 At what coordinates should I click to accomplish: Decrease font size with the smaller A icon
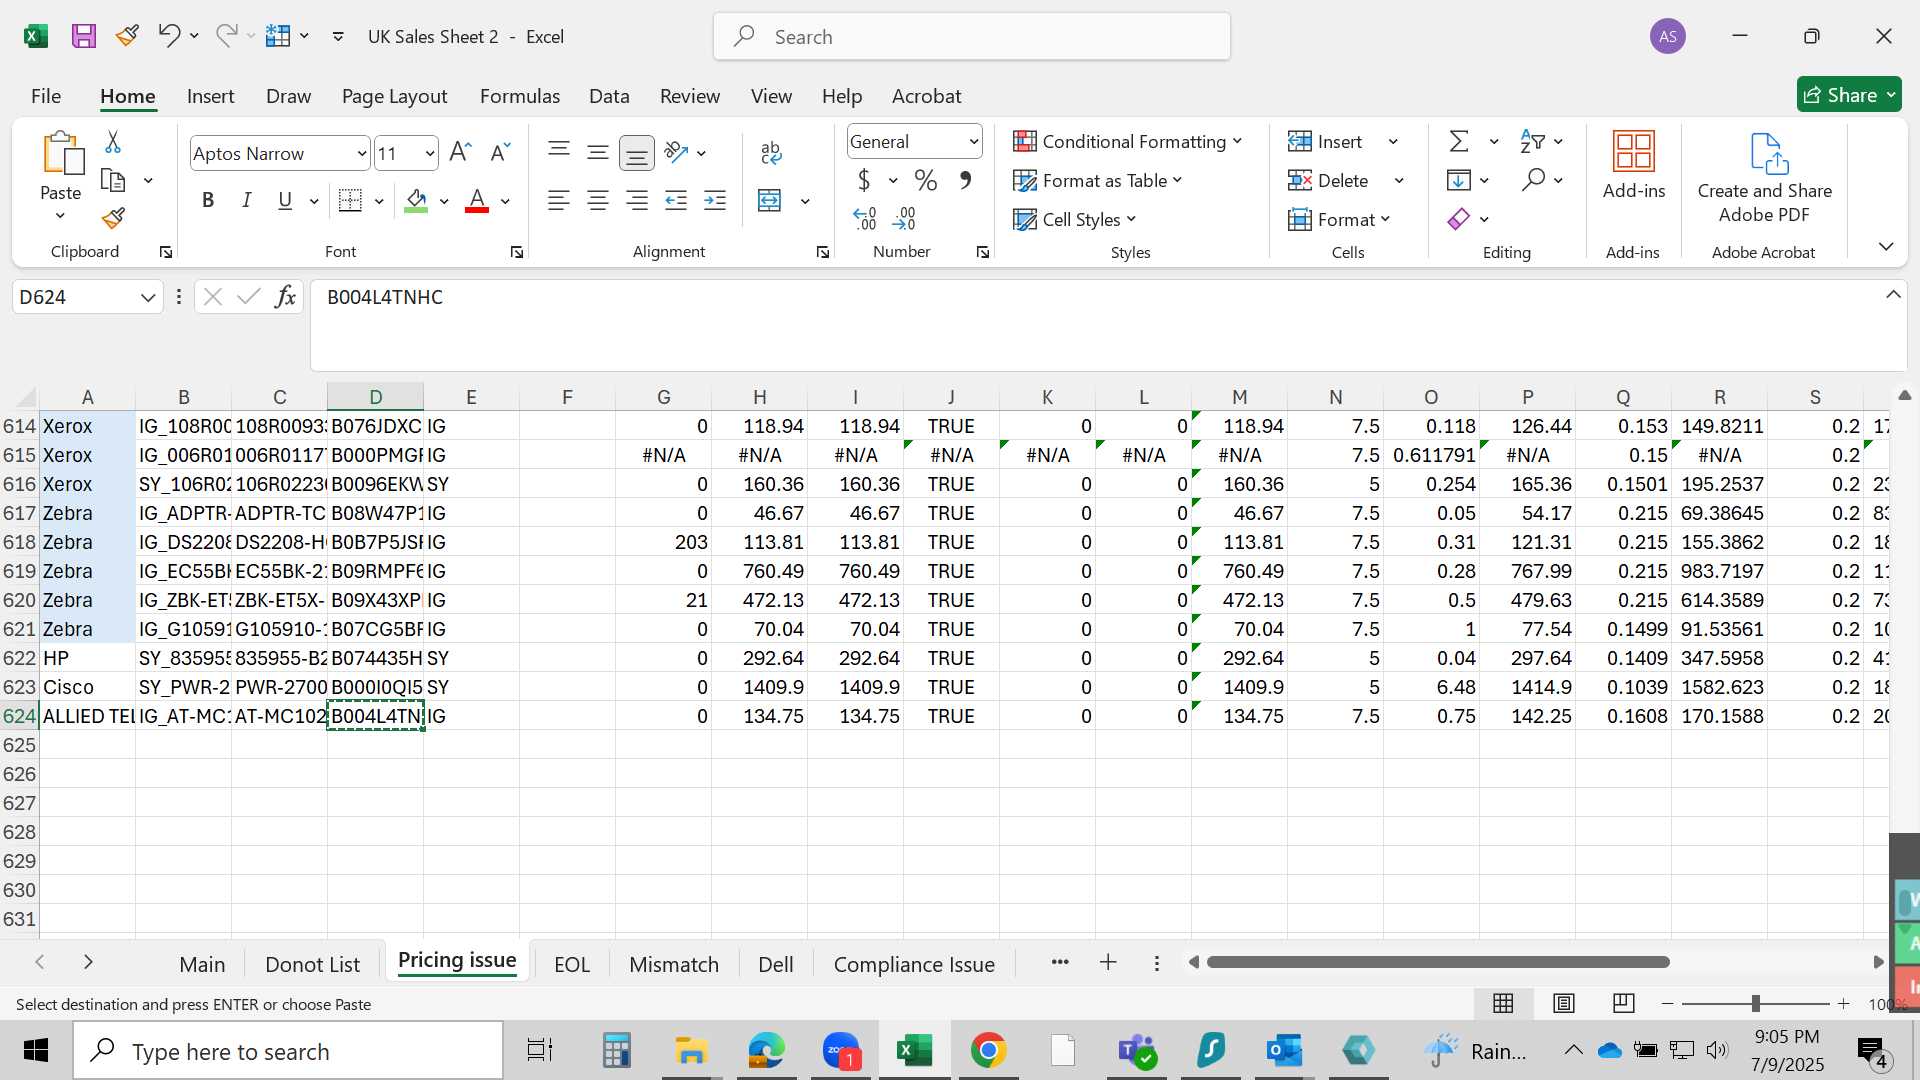499,152
